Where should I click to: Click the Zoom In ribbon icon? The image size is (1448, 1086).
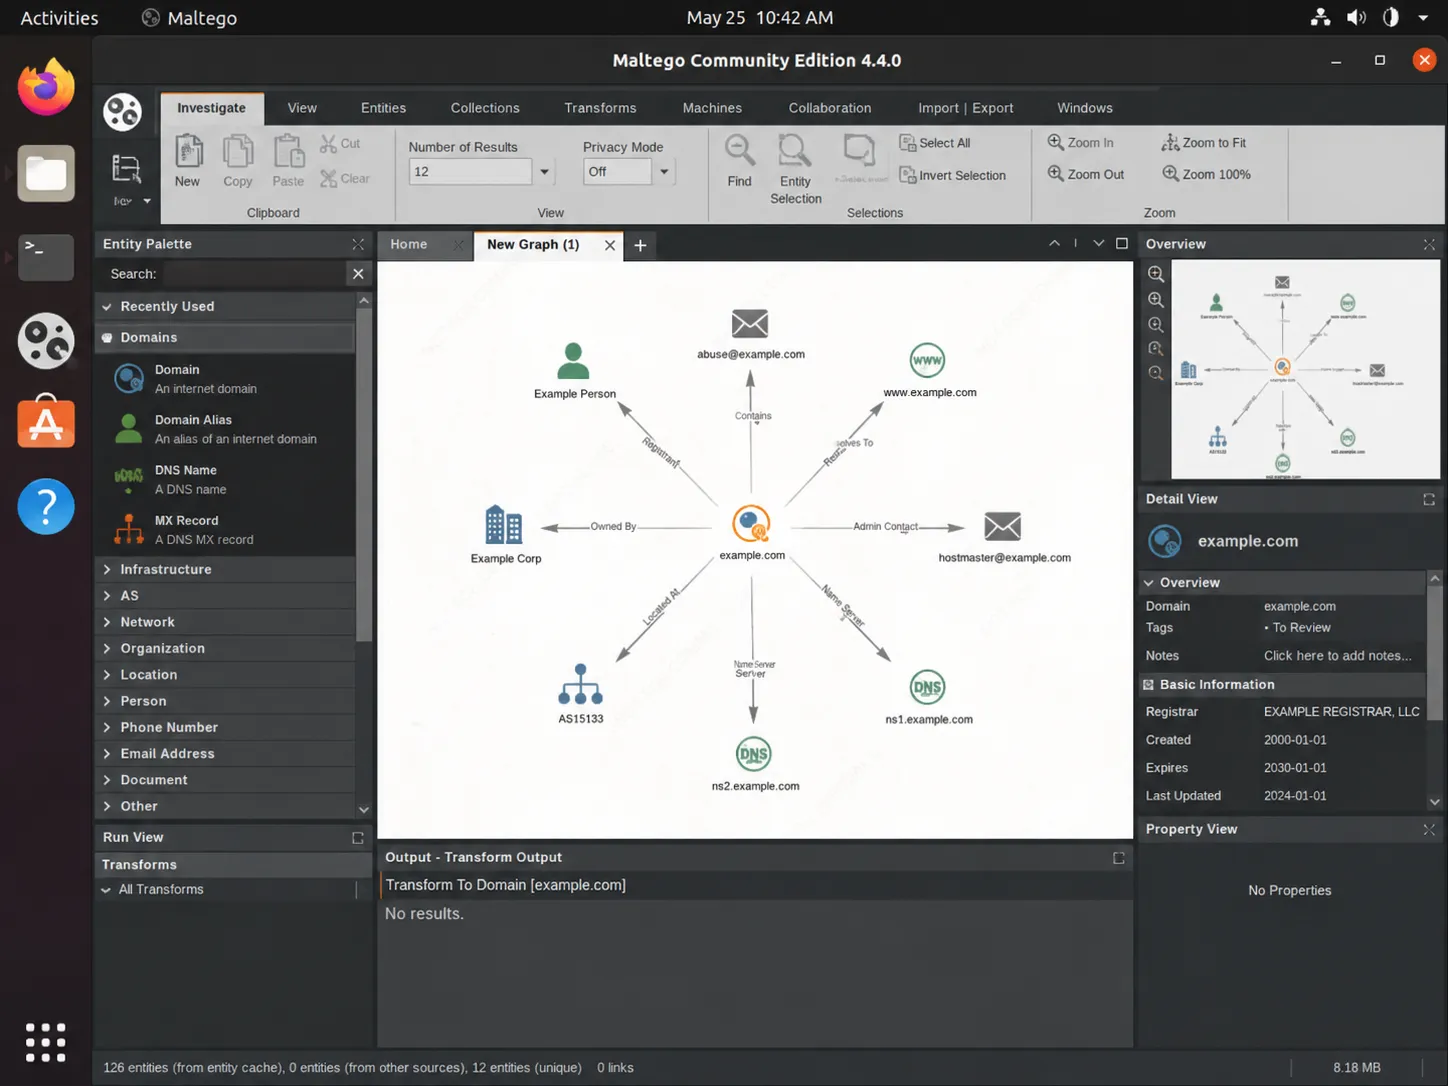pyautogui.click(x=1055, y=142)
